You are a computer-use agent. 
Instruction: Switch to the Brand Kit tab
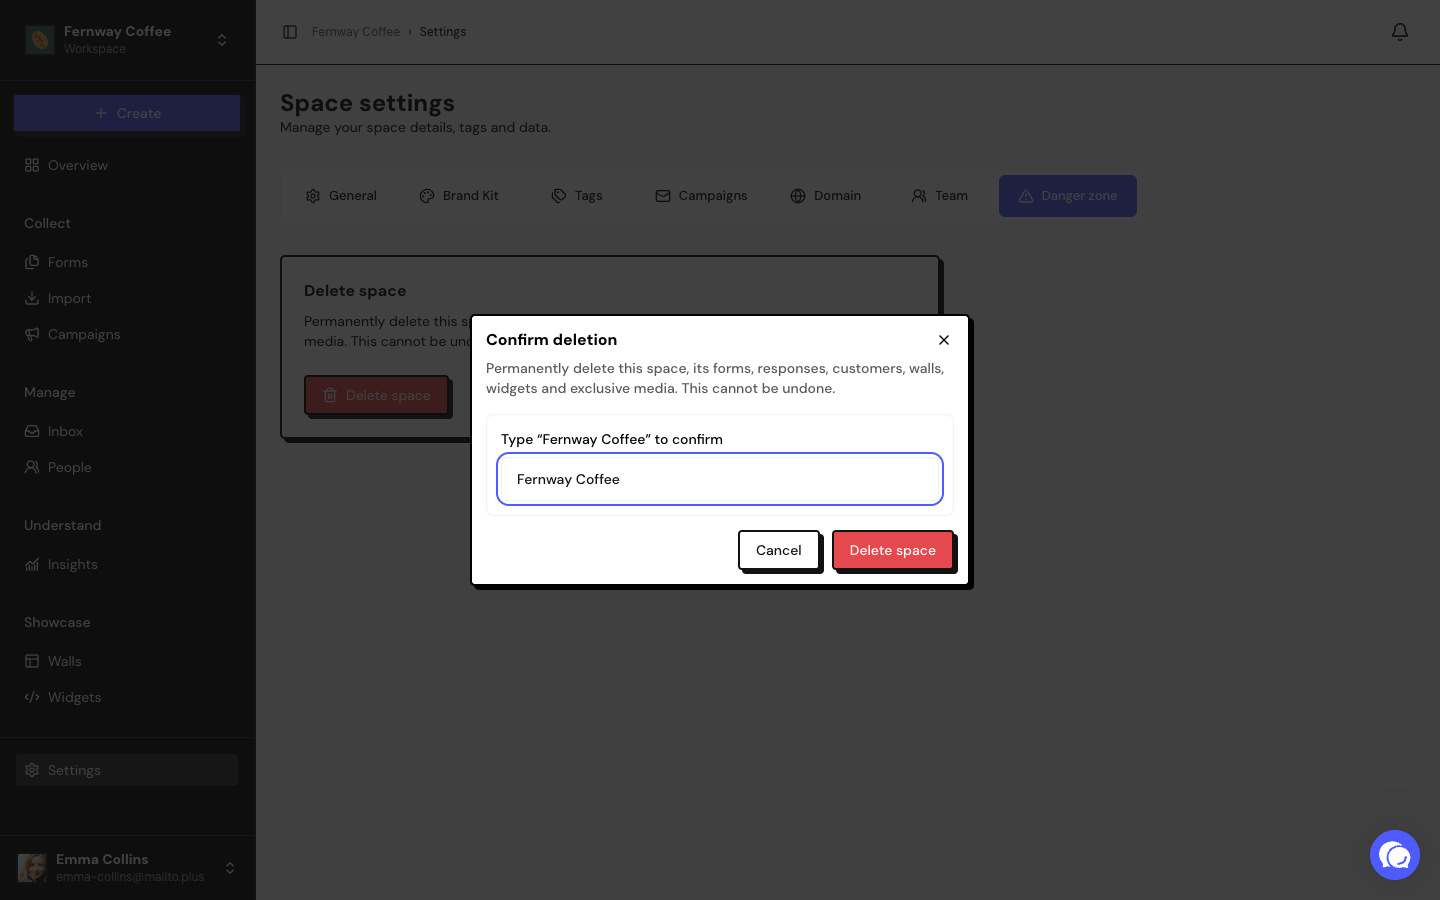pos(459,196)
